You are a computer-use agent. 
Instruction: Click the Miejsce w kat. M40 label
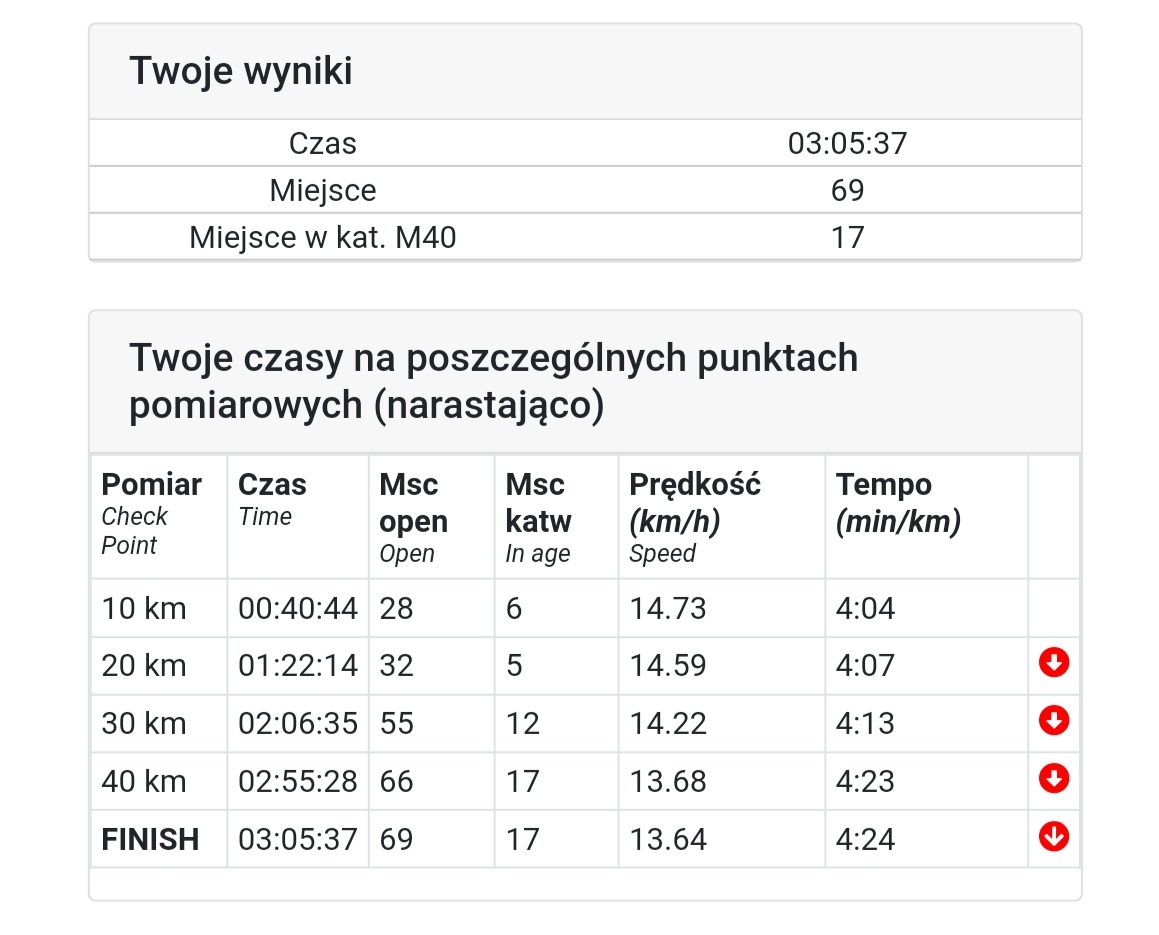pos(322,238)
